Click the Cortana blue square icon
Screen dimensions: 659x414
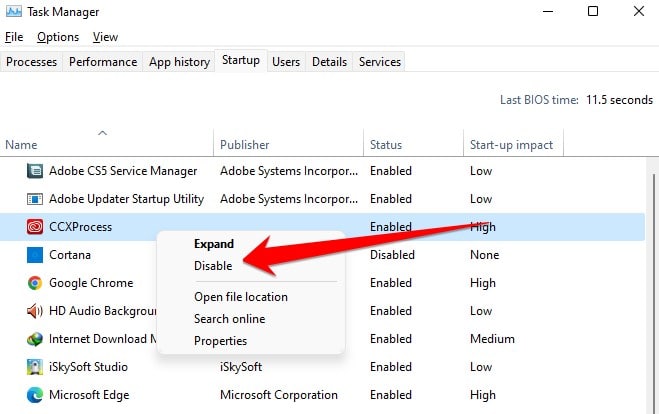click(34, 255)
